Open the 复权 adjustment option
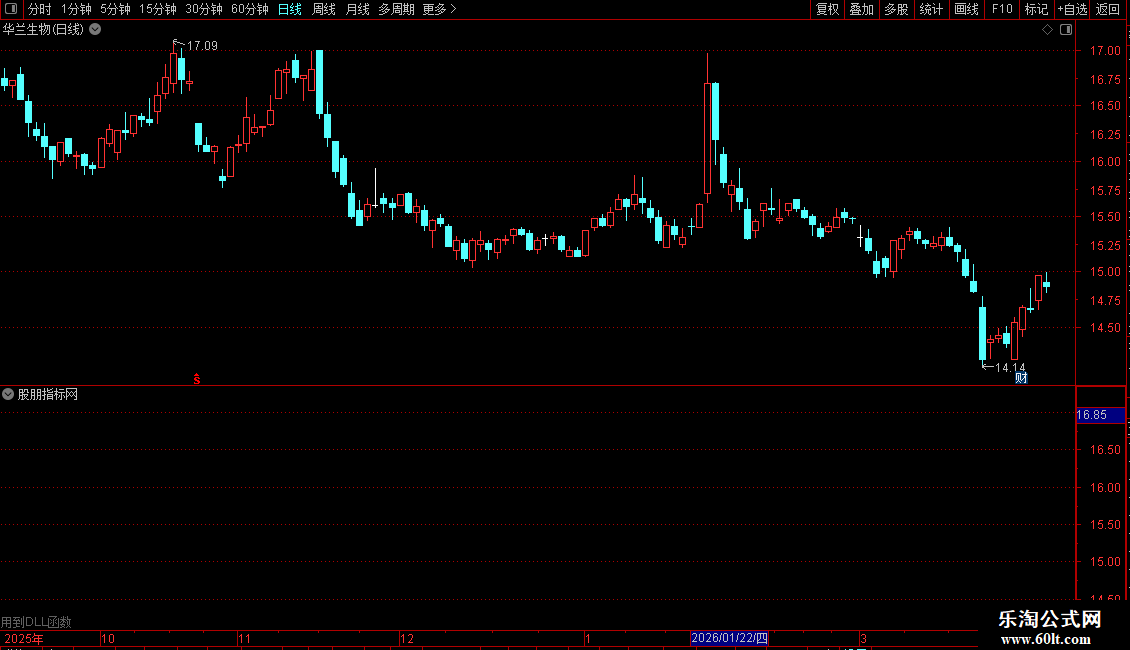Image resolution: width=1130 pixels, height=650 pixels. point(827,9)
